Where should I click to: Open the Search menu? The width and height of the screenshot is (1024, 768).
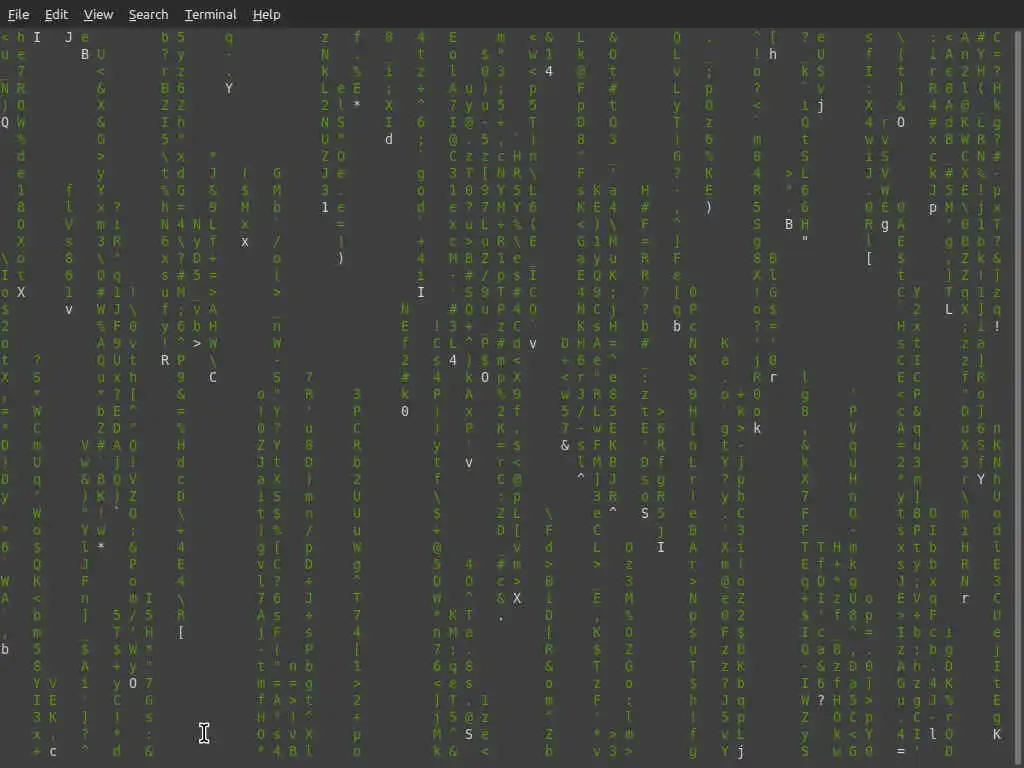(148, 14)
